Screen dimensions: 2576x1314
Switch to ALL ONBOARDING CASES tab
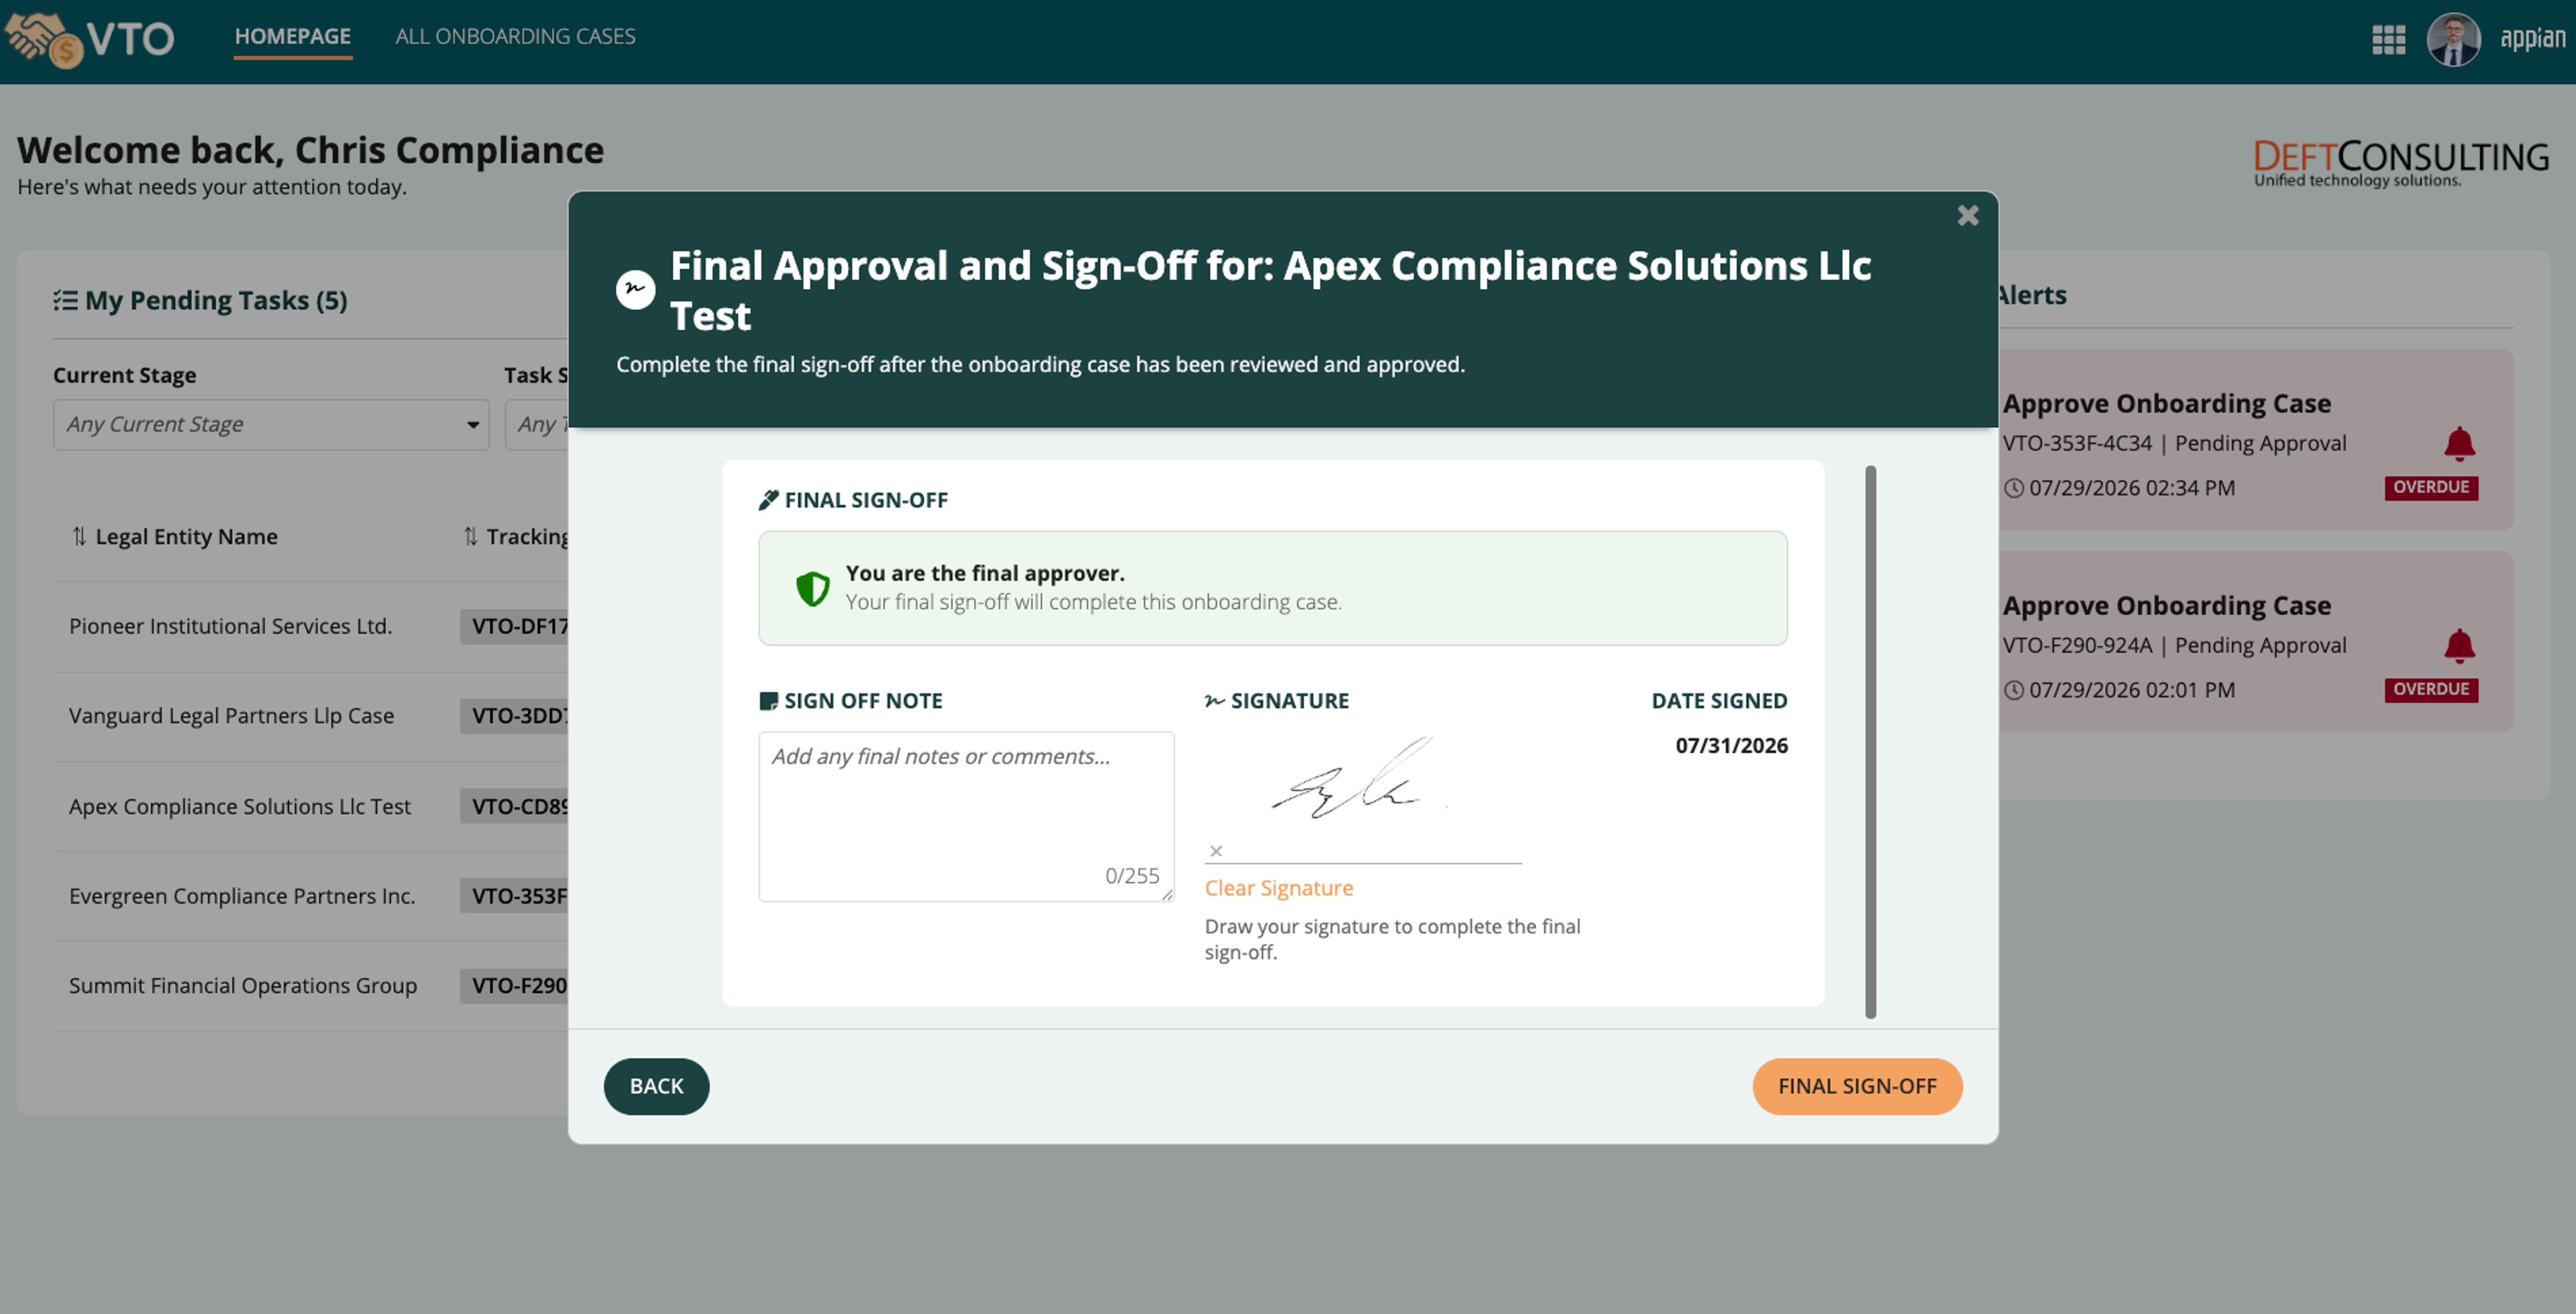515,37
